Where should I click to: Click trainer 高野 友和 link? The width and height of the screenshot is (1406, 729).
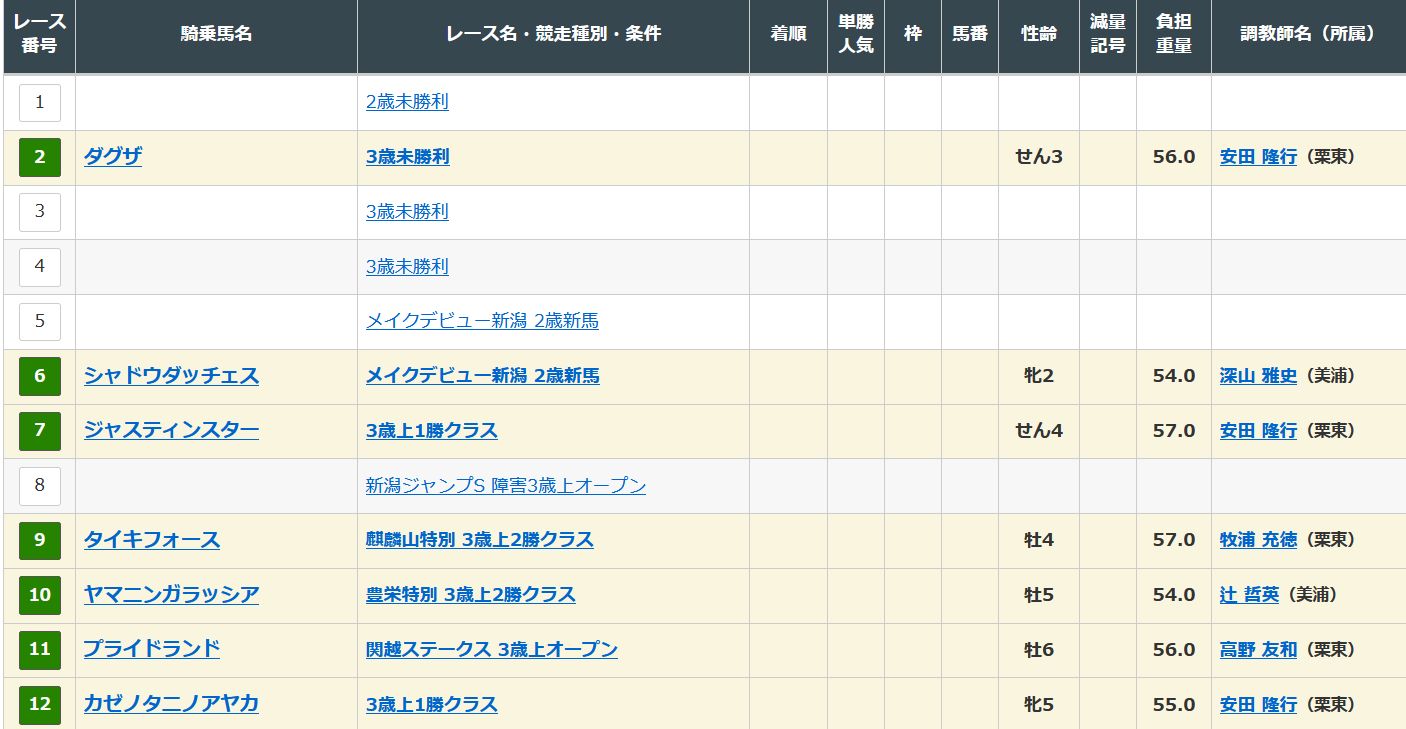[1258, 650]
